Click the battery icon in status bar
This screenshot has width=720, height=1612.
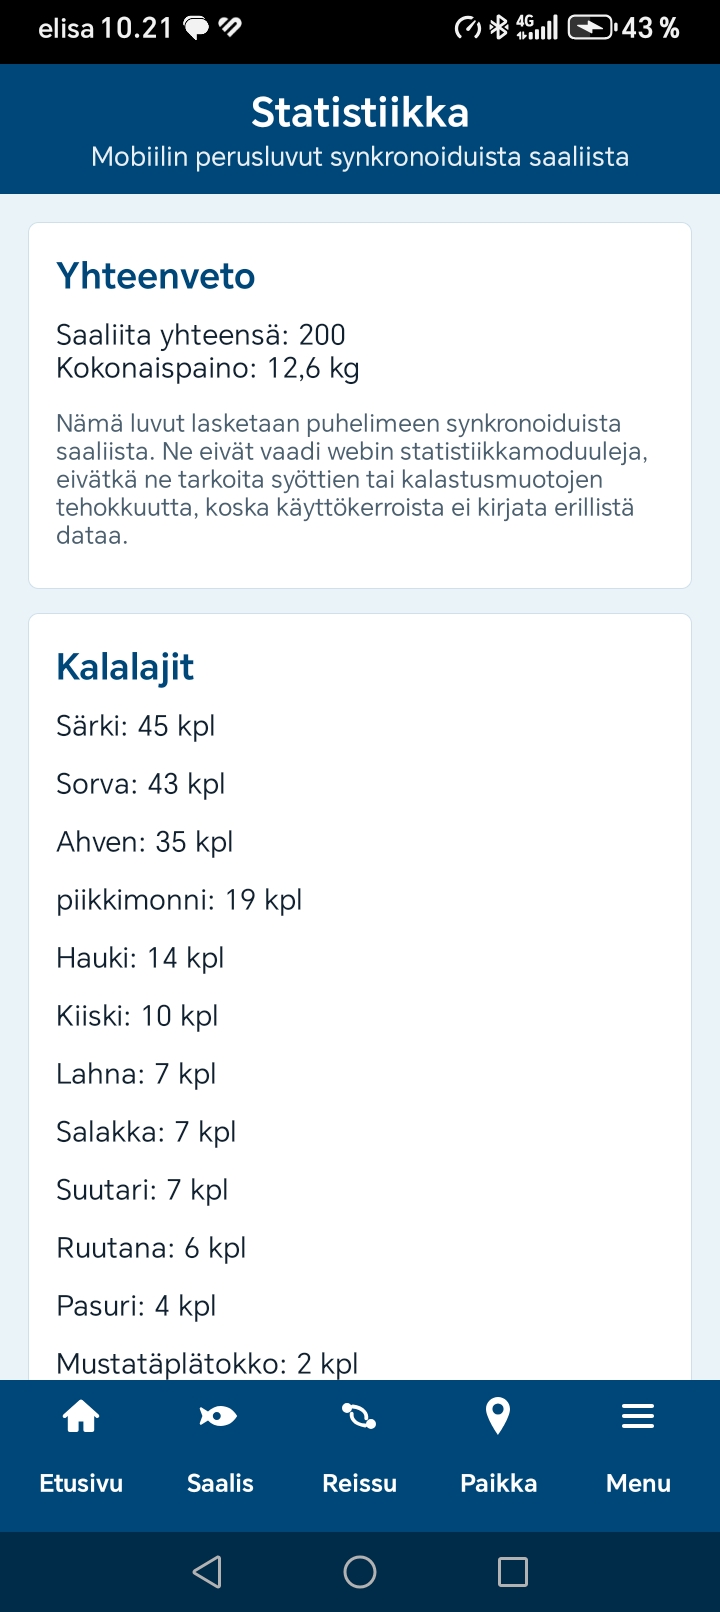tap(591, 28)
